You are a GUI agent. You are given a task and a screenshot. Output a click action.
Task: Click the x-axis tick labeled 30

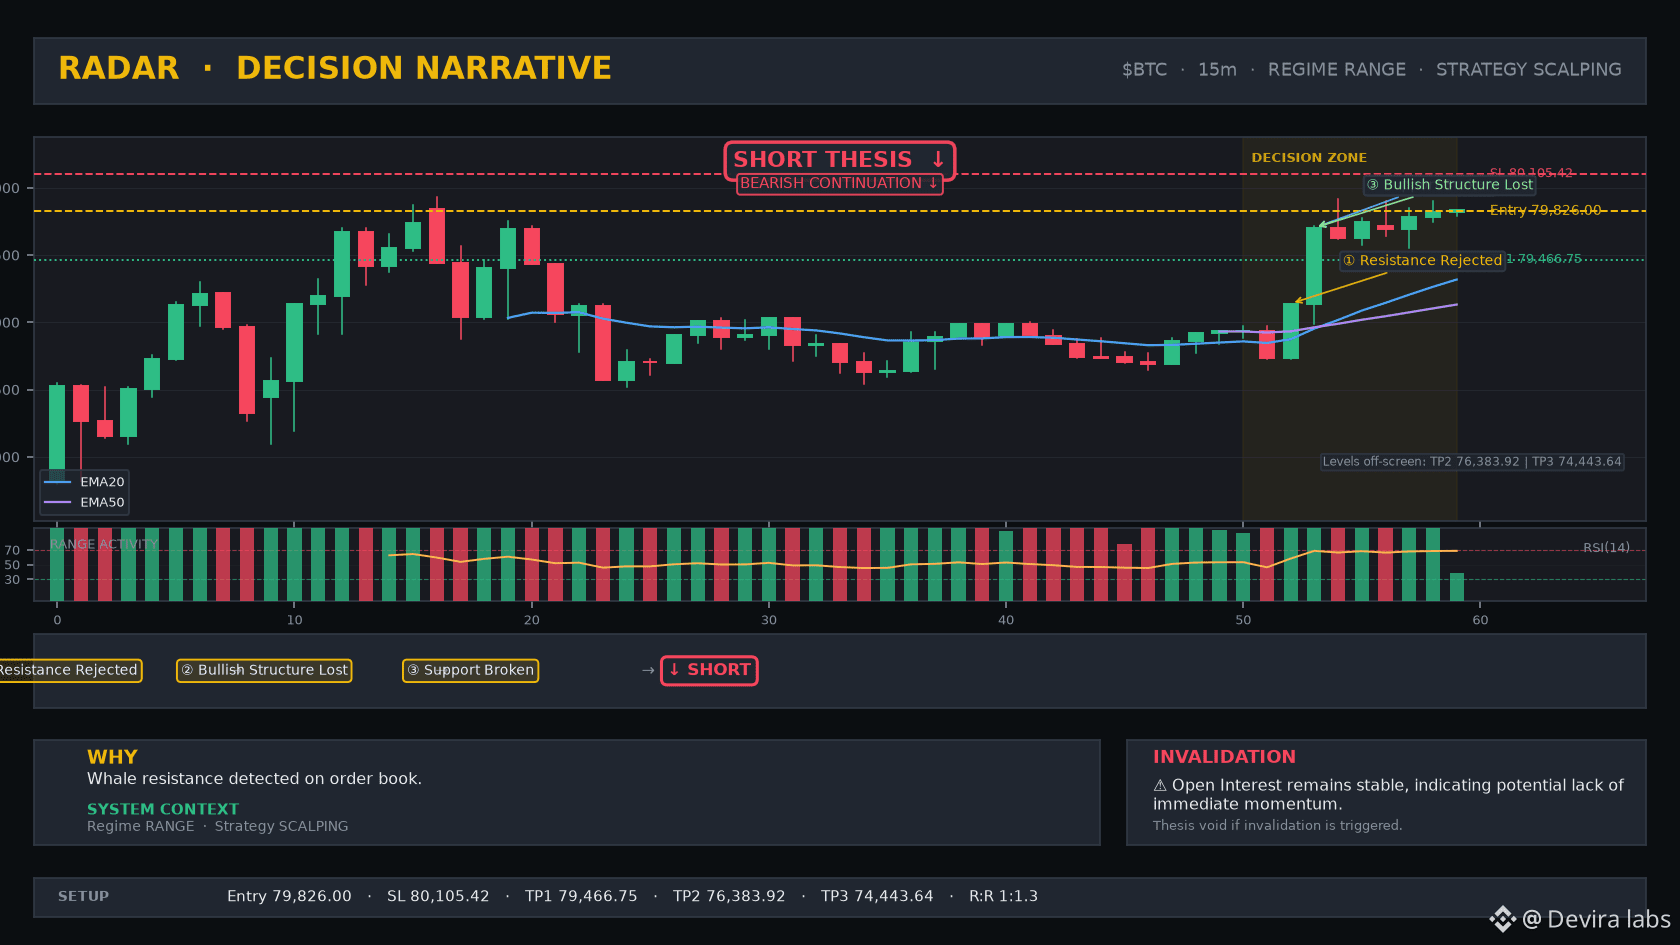pos(768,620)
